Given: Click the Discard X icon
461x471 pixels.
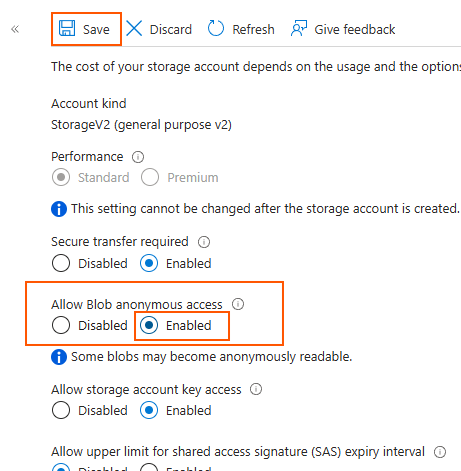Looking at the screenshot, I should 134,28.
